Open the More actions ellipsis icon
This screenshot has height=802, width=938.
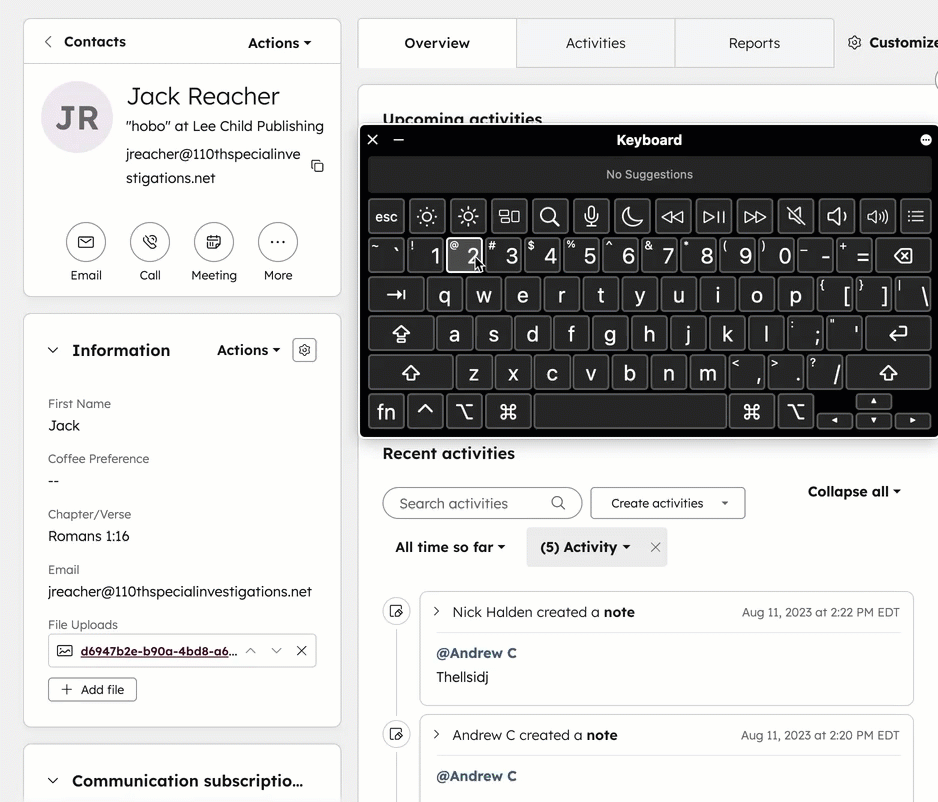[278, 242]
